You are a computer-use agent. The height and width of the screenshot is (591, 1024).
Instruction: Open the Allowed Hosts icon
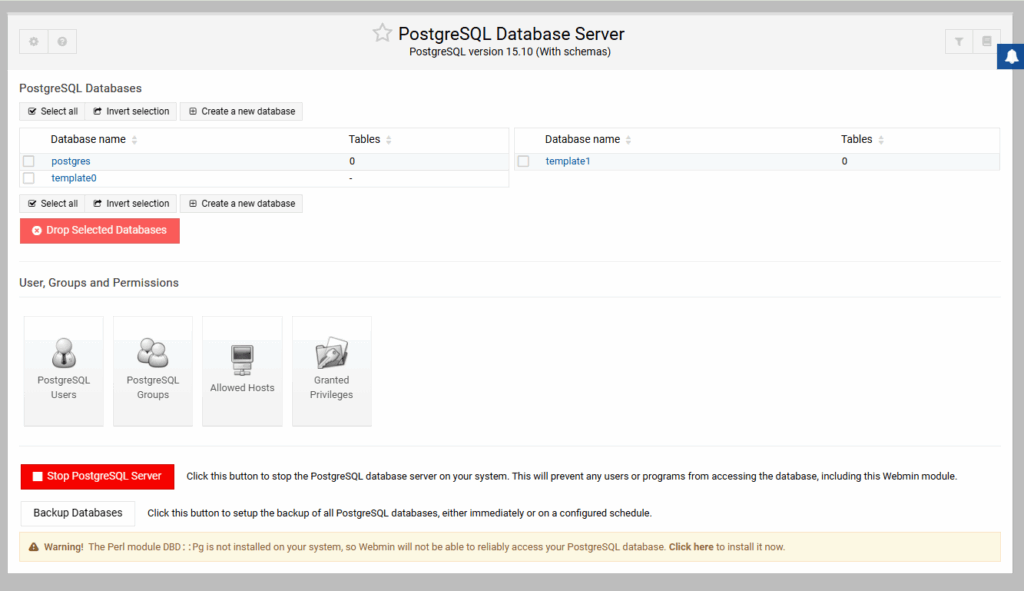pos(242,370)
